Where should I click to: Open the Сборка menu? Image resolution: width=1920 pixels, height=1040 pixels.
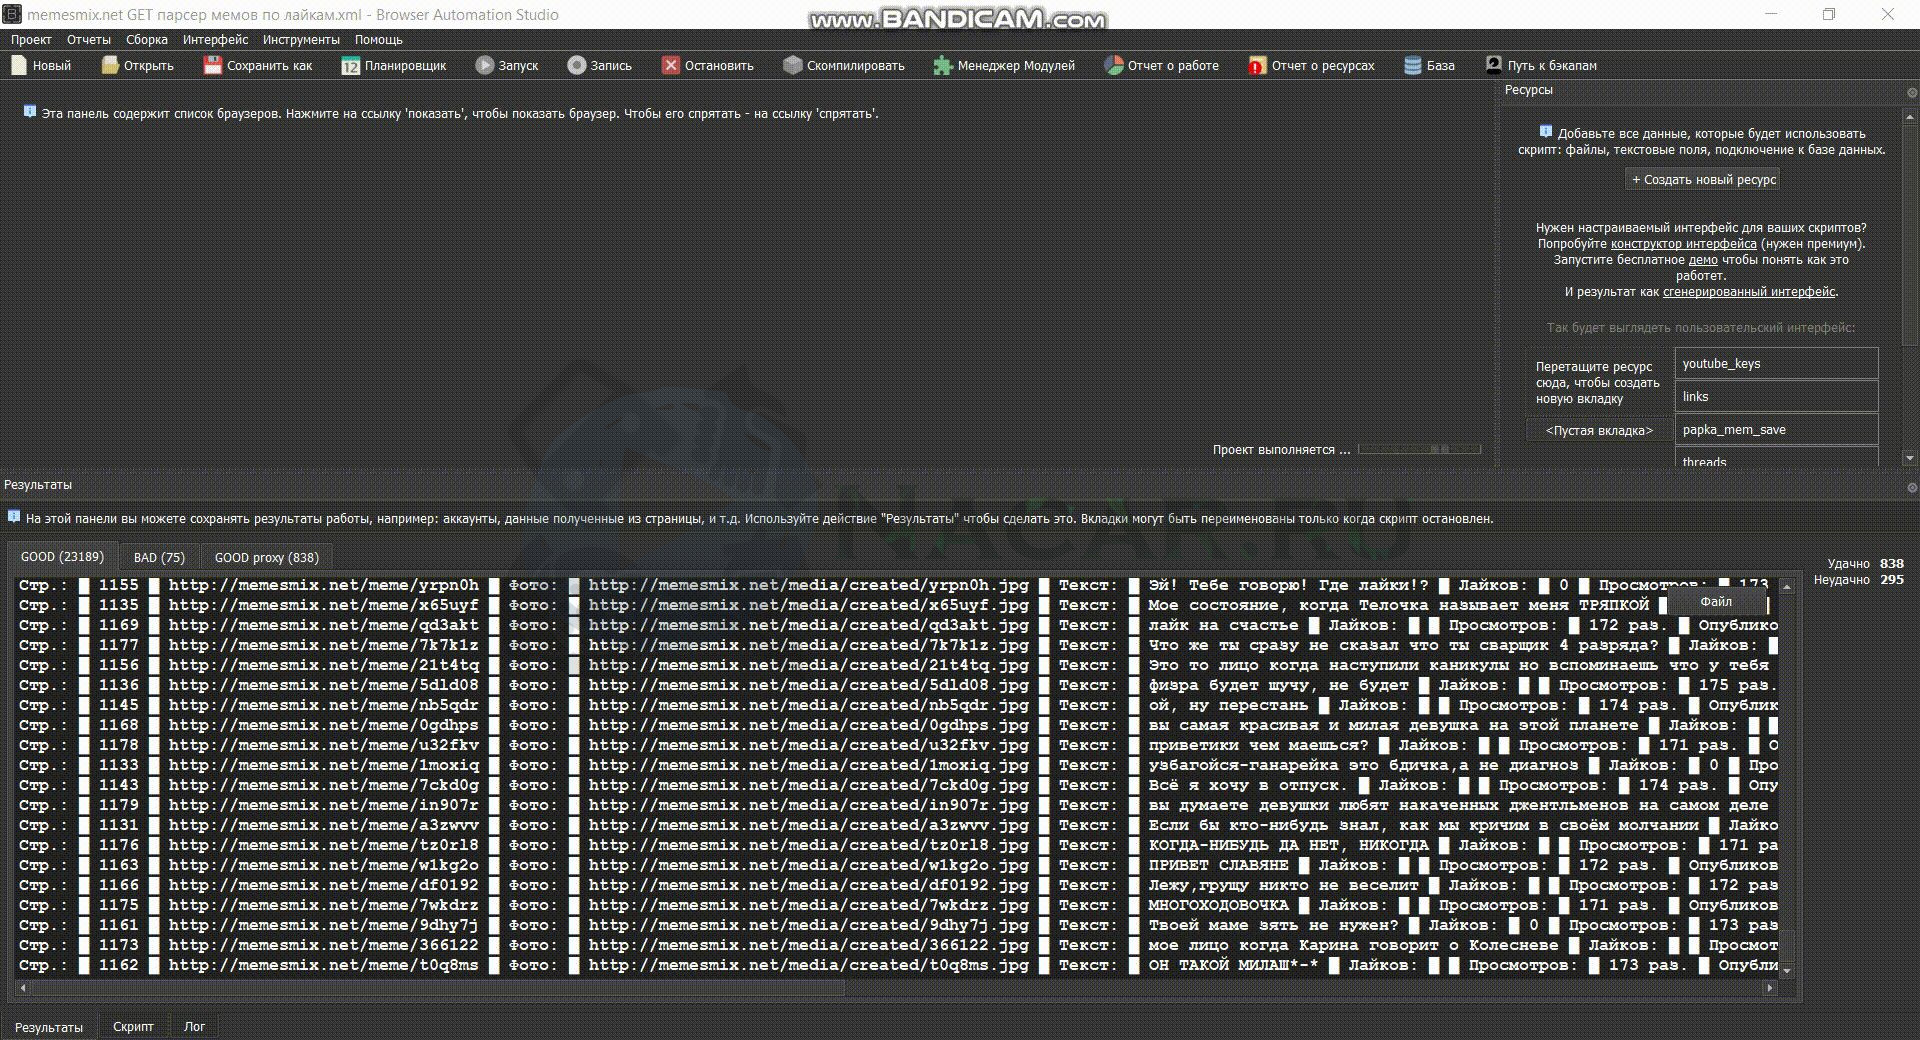(x=147, y=40)
